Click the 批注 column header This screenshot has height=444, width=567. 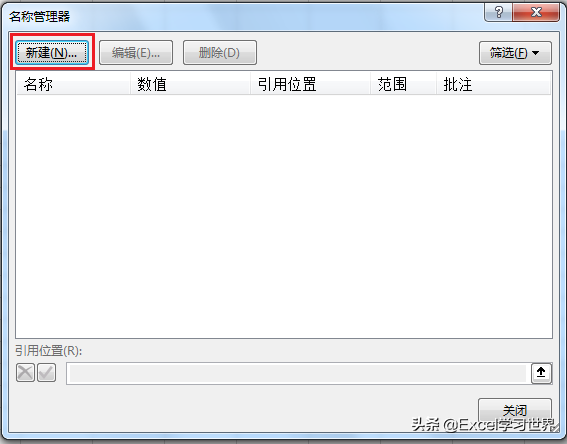pyautogui.click(x=494, y=84)
